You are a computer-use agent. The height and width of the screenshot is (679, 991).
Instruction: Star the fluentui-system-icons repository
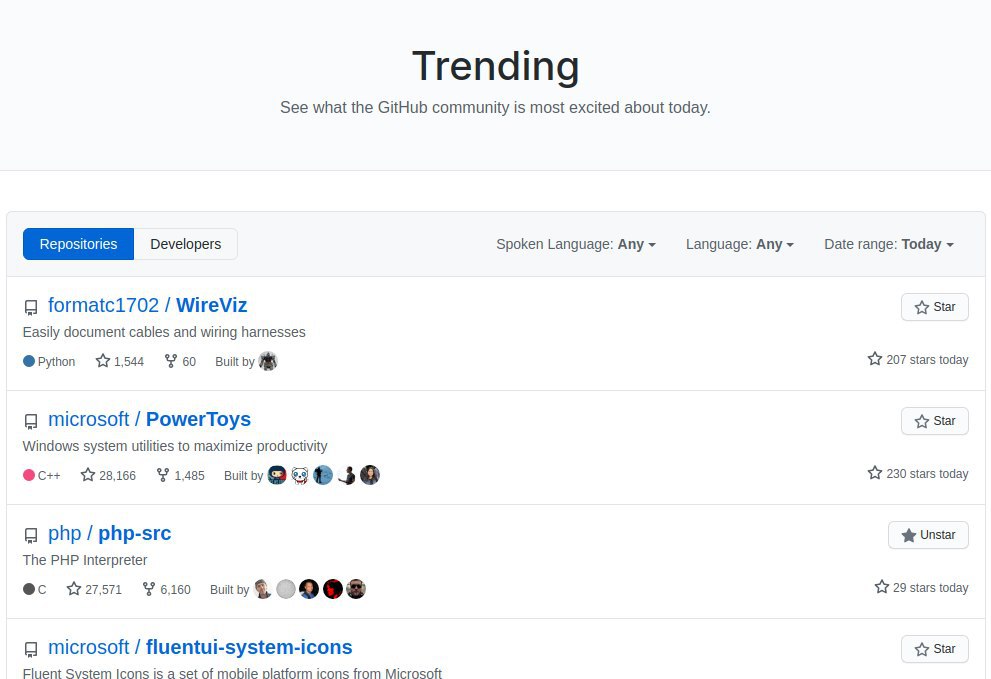[x=935, y=649]
